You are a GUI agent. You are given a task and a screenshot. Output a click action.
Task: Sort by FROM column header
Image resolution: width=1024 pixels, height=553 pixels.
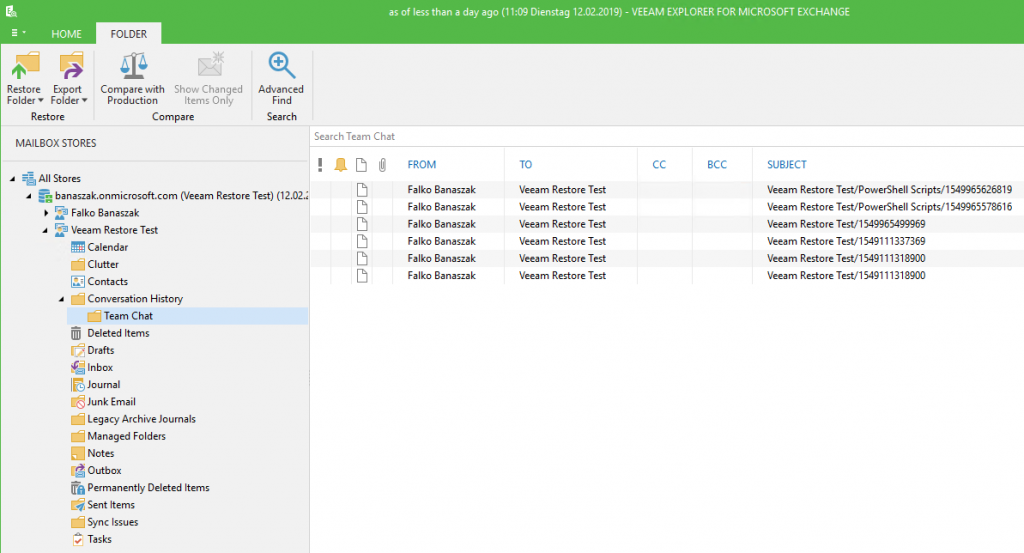(x=422, y=165)
